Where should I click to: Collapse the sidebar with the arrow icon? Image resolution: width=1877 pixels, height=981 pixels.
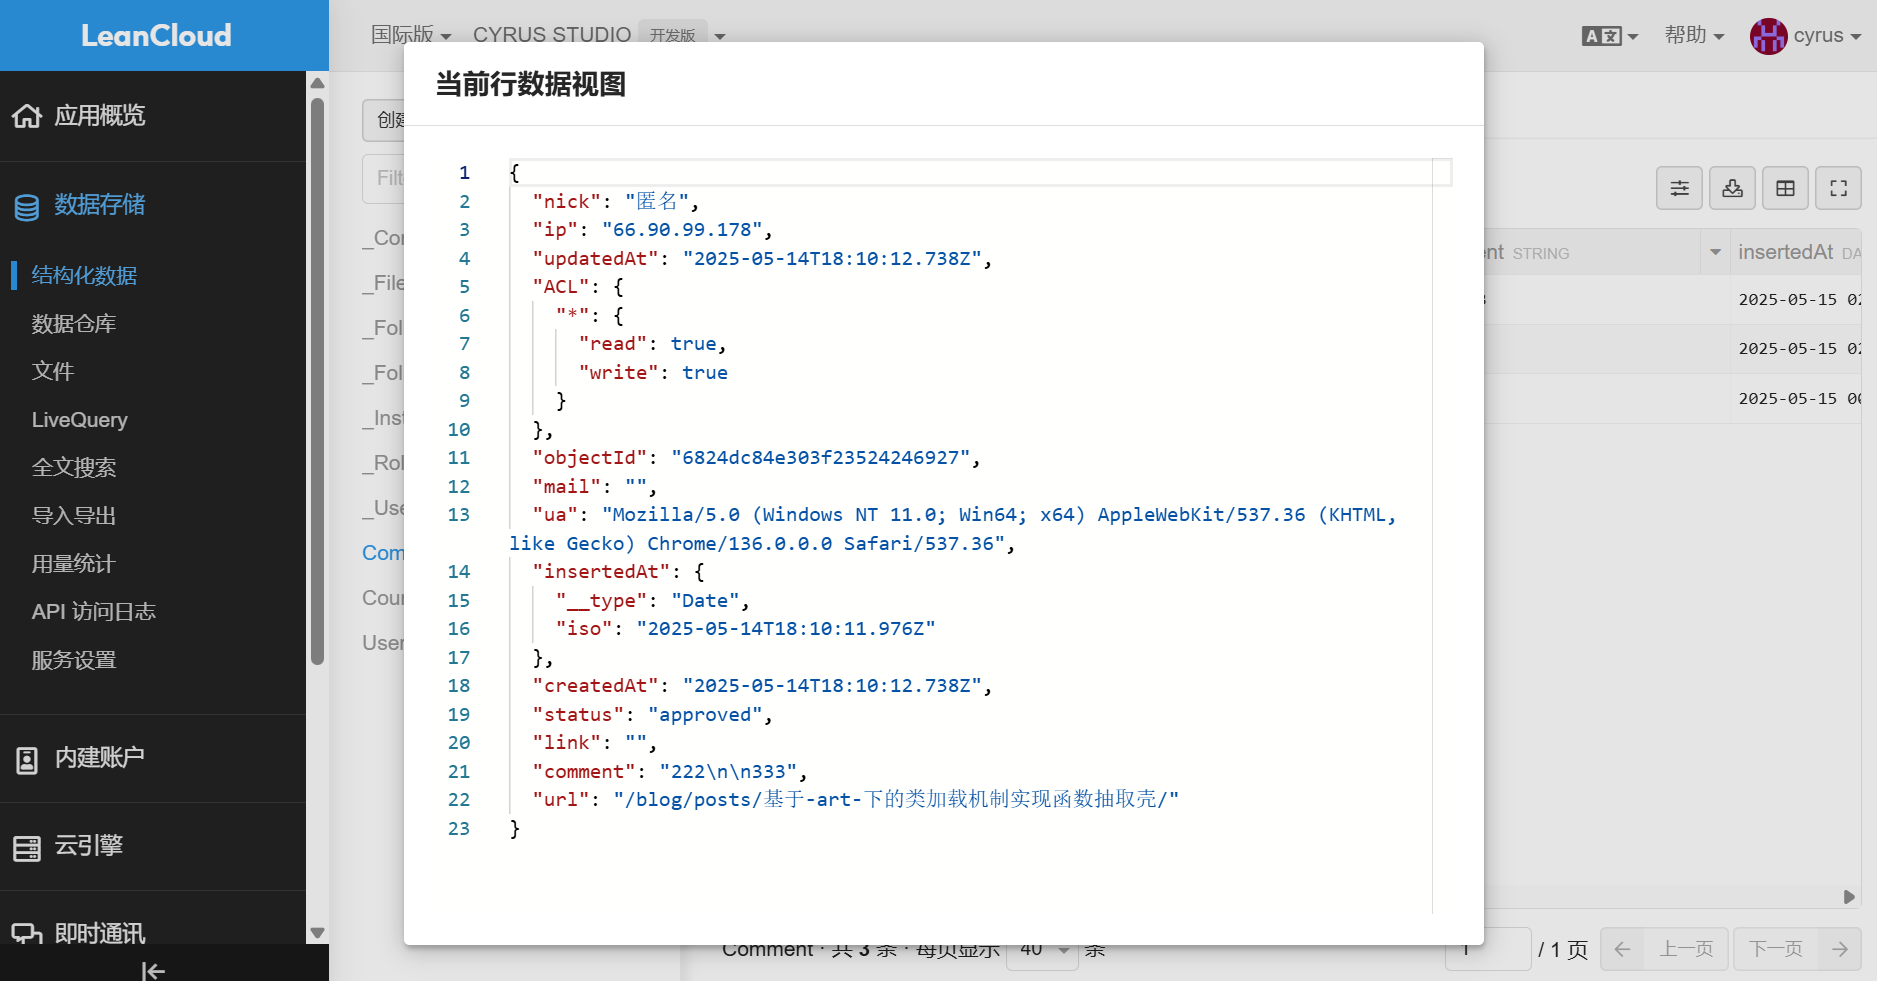point(153,970)
